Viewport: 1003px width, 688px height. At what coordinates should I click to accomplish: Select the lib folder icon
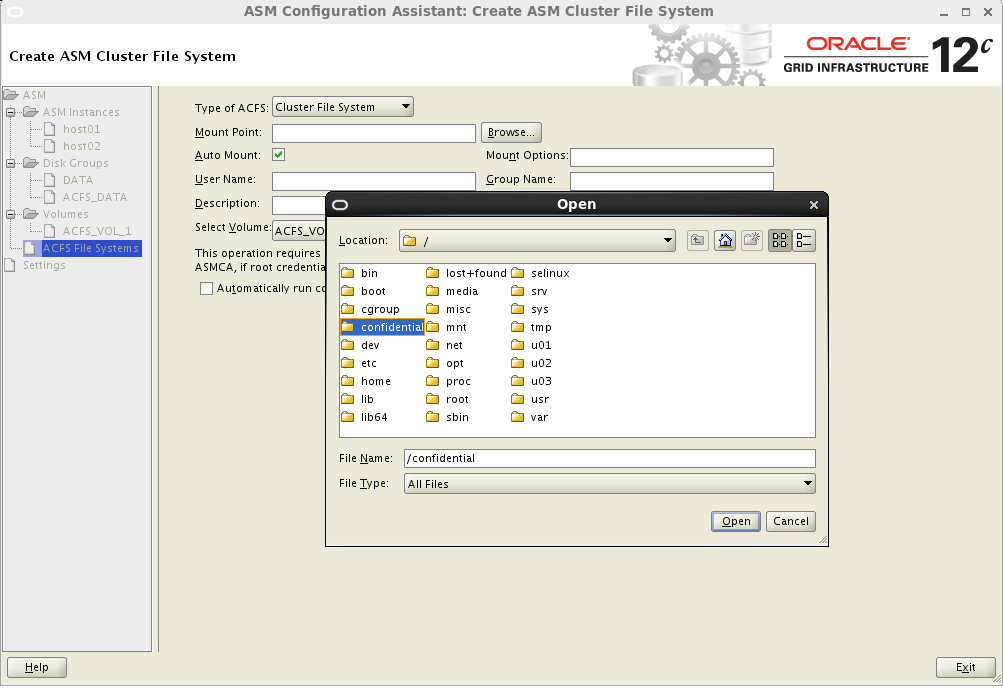point(348,399)
